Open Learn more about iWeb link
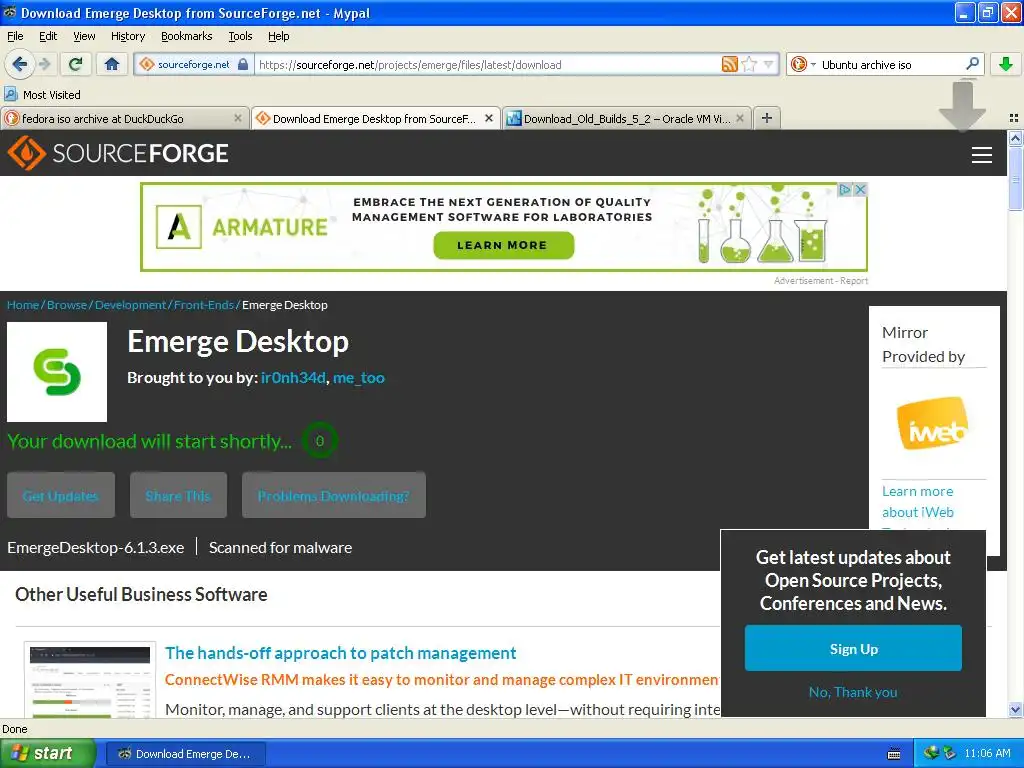The image size is (1024, 768). point(918,502)
